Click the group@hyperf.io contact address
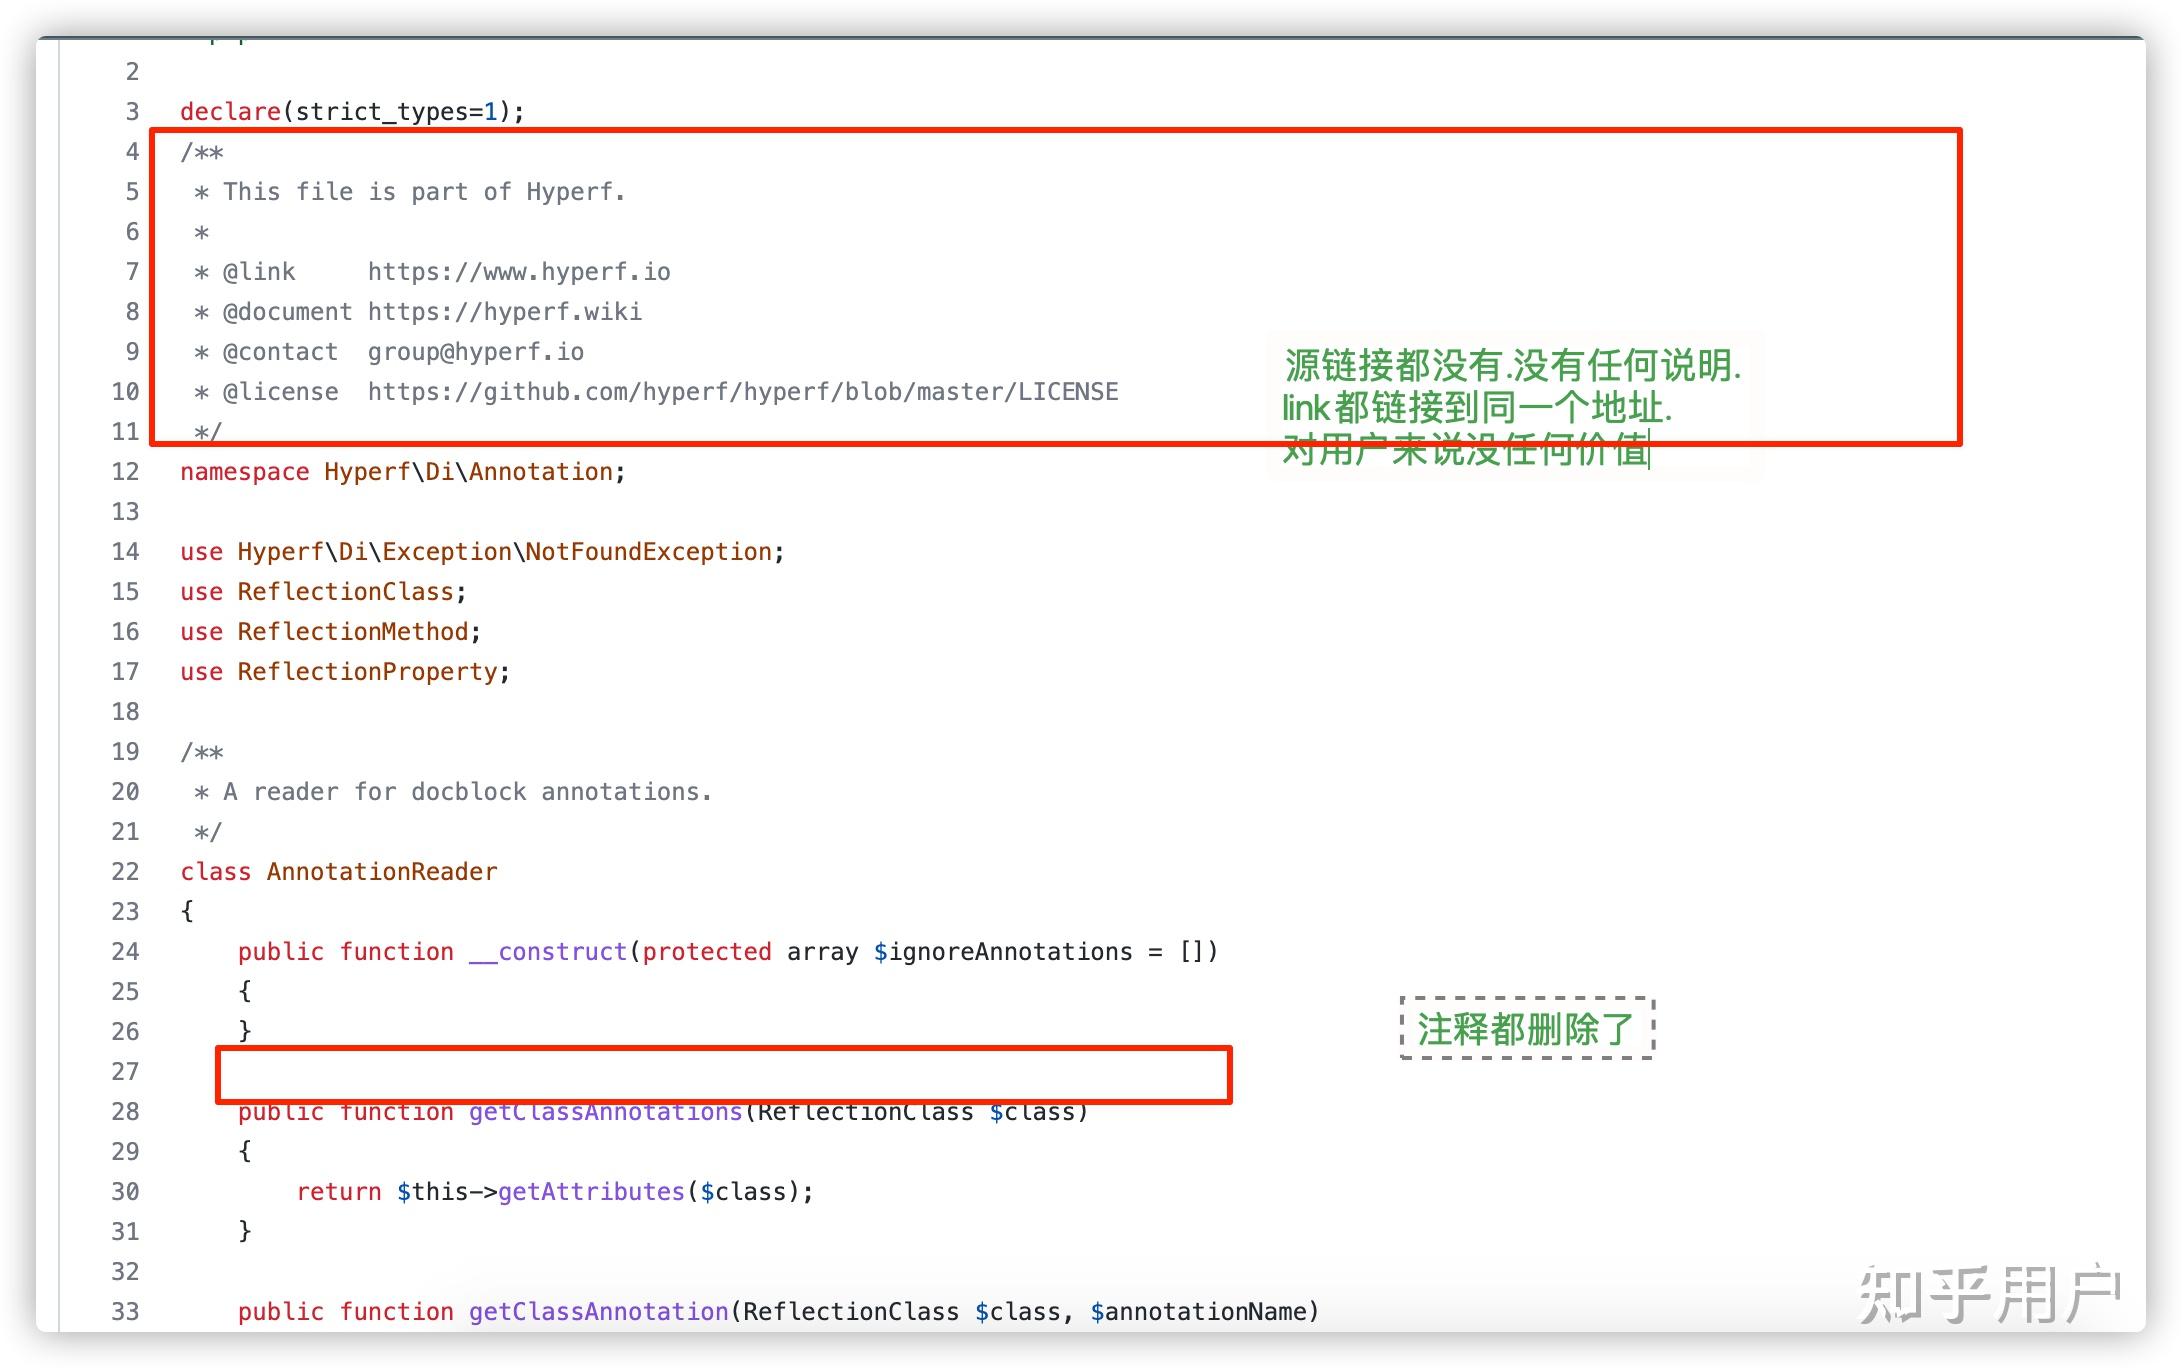 coord(478,351)
